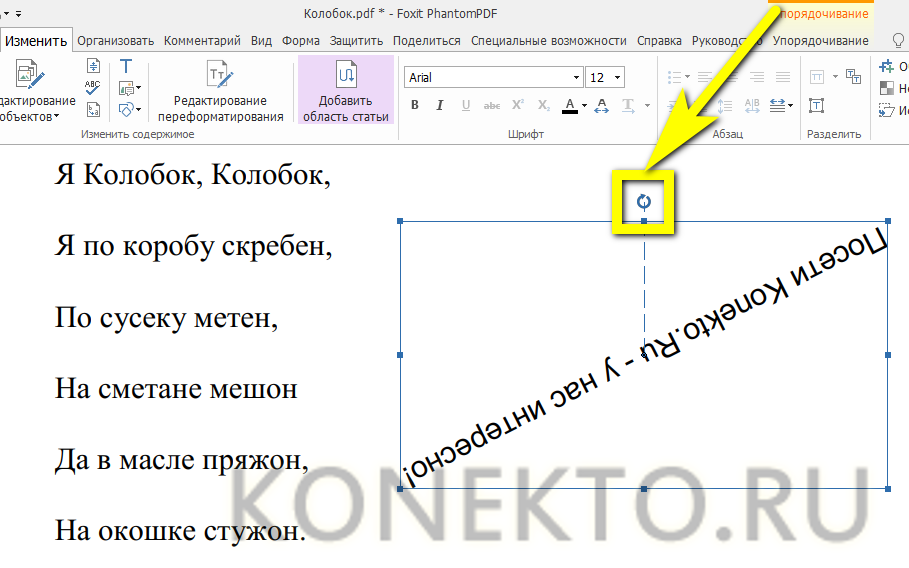Expand the font color dropdown arrow
909x568 pixels.
[x=584, y=106]
